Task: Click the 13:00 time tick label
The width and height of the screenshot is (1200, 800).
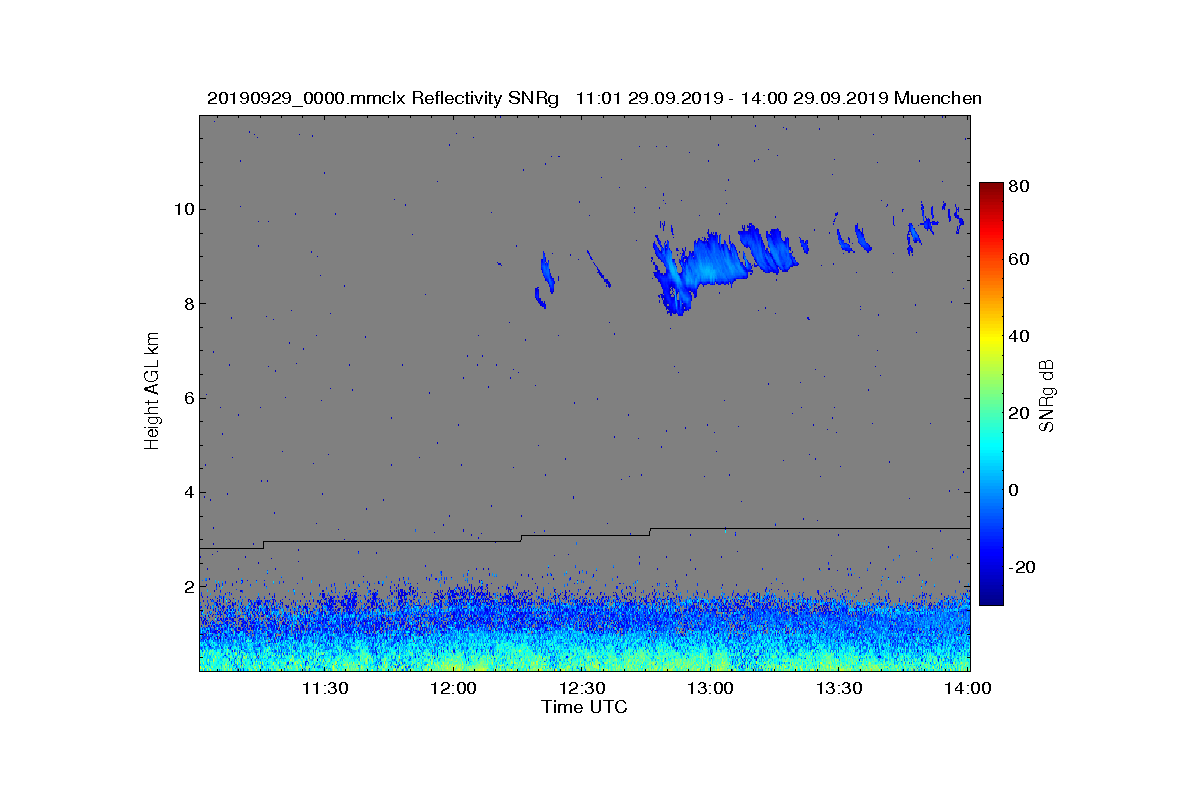Action: point(711,689)
